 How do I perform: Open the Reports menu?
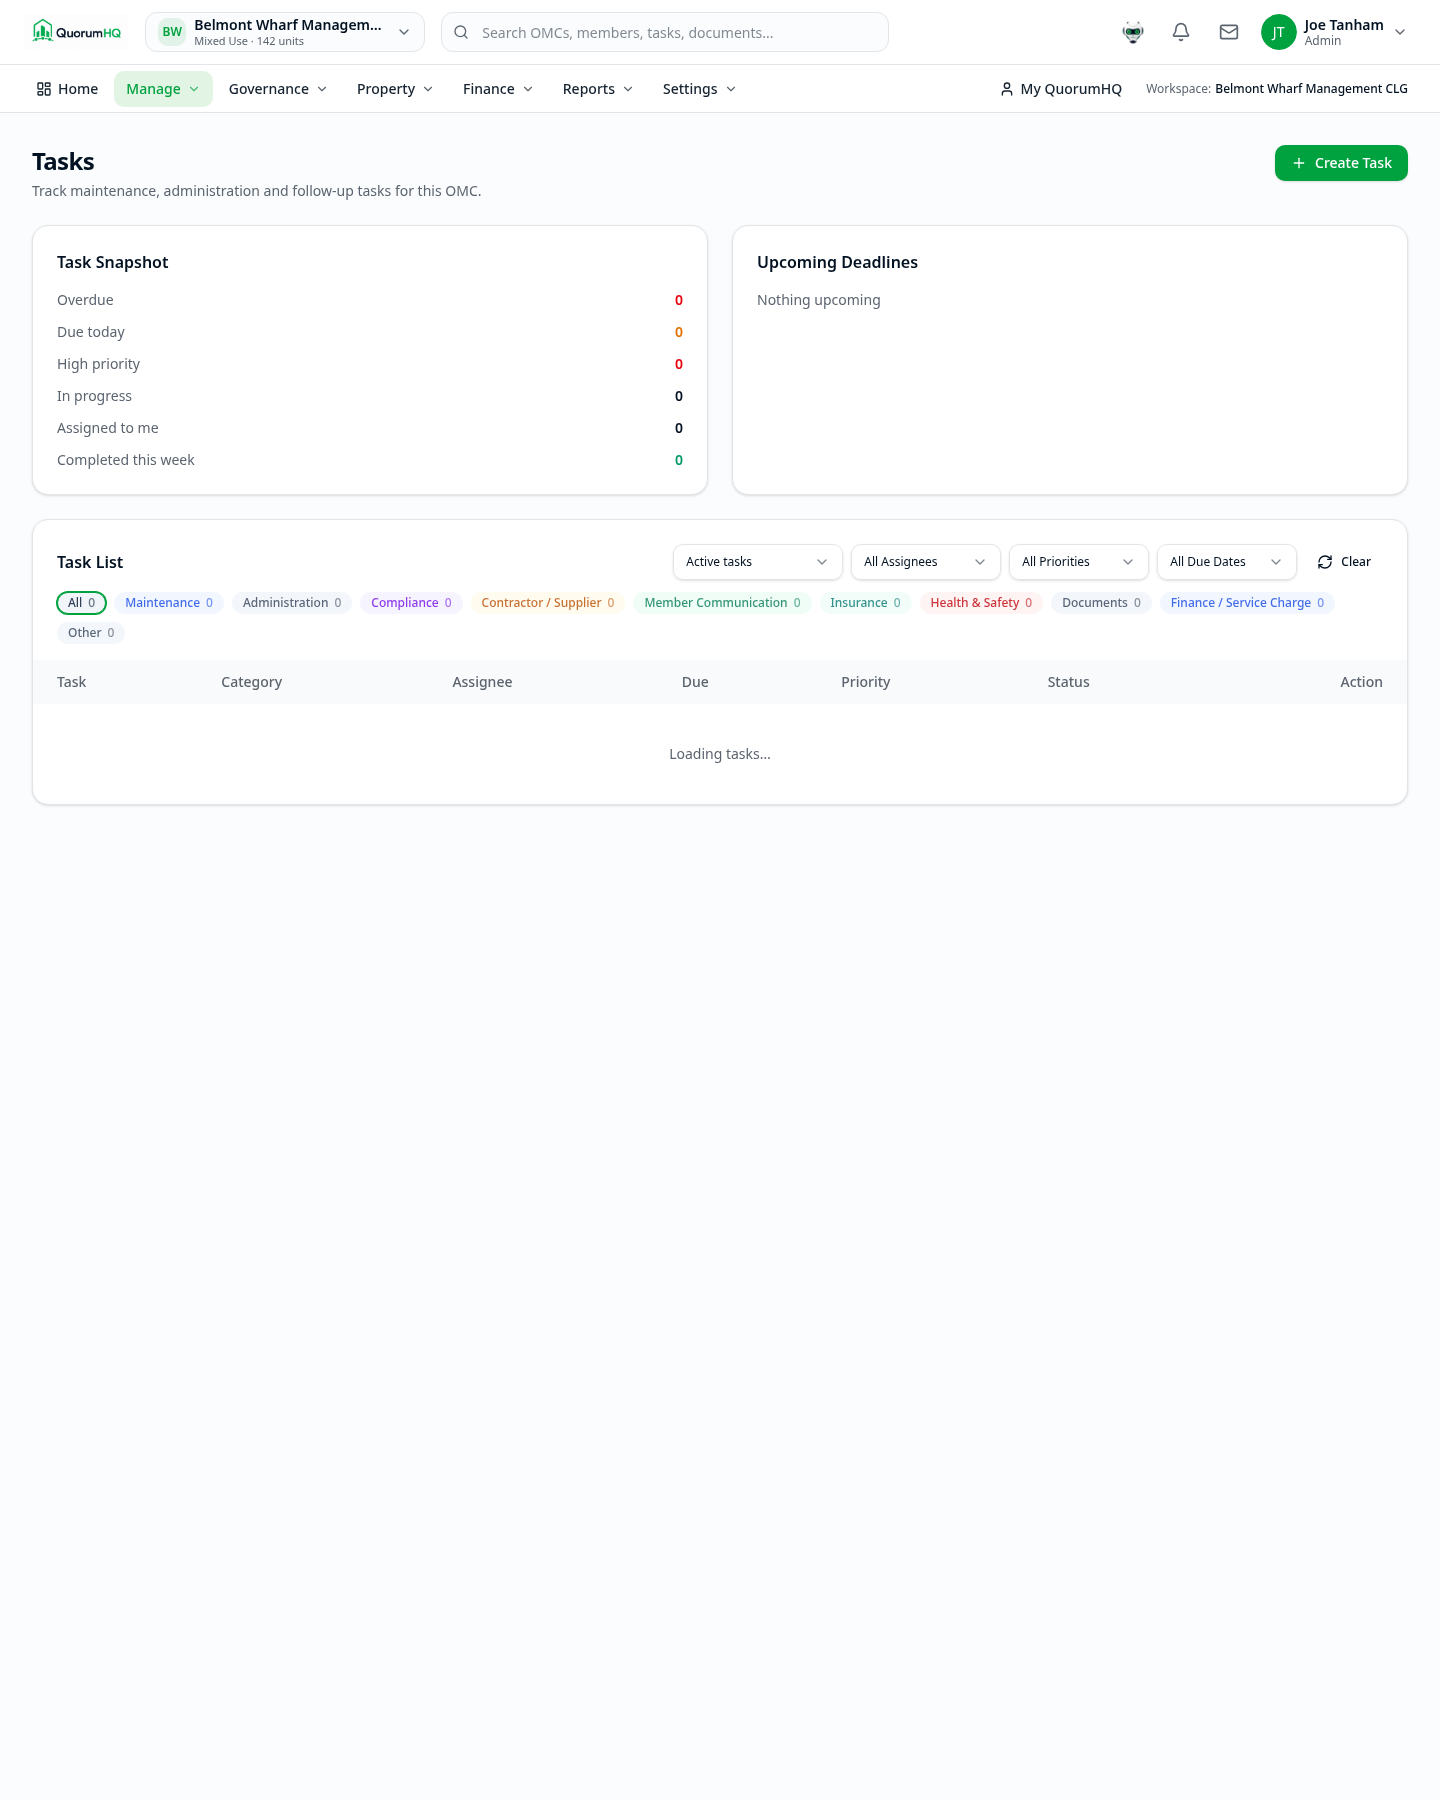[x=598, y=89]
